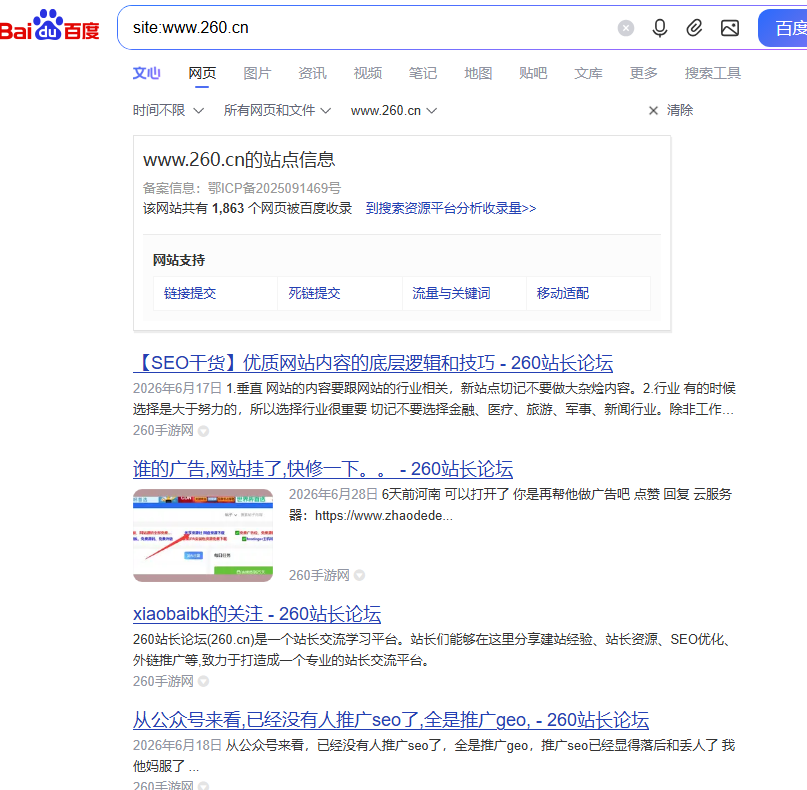
Task: Open the 更多 tab menu
Action: (x=643, y=73)
